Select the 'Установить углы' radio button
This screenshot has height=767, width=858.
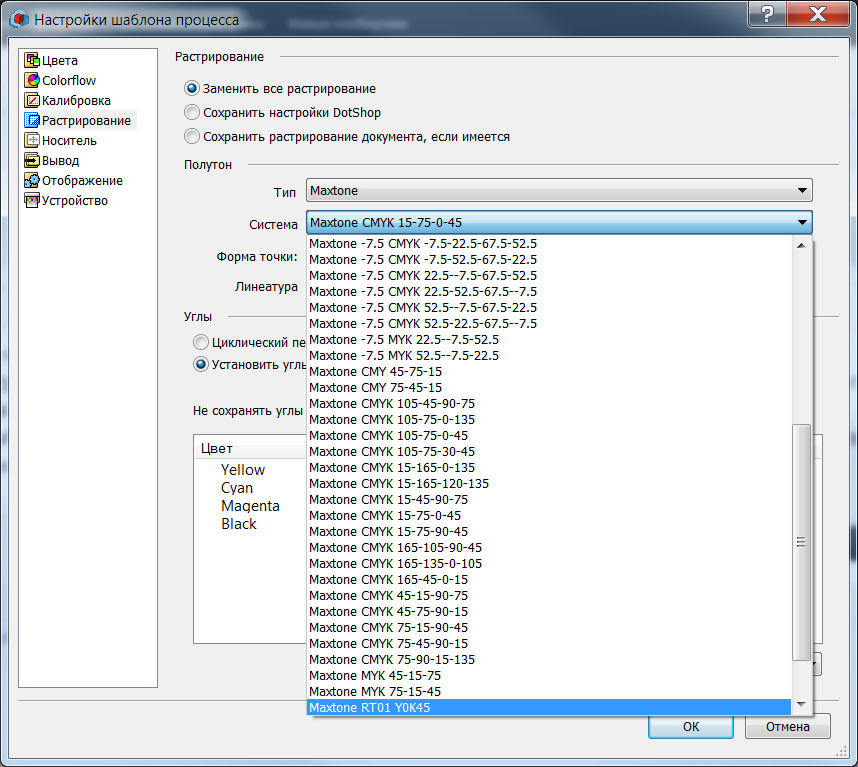tap(201, 364)
